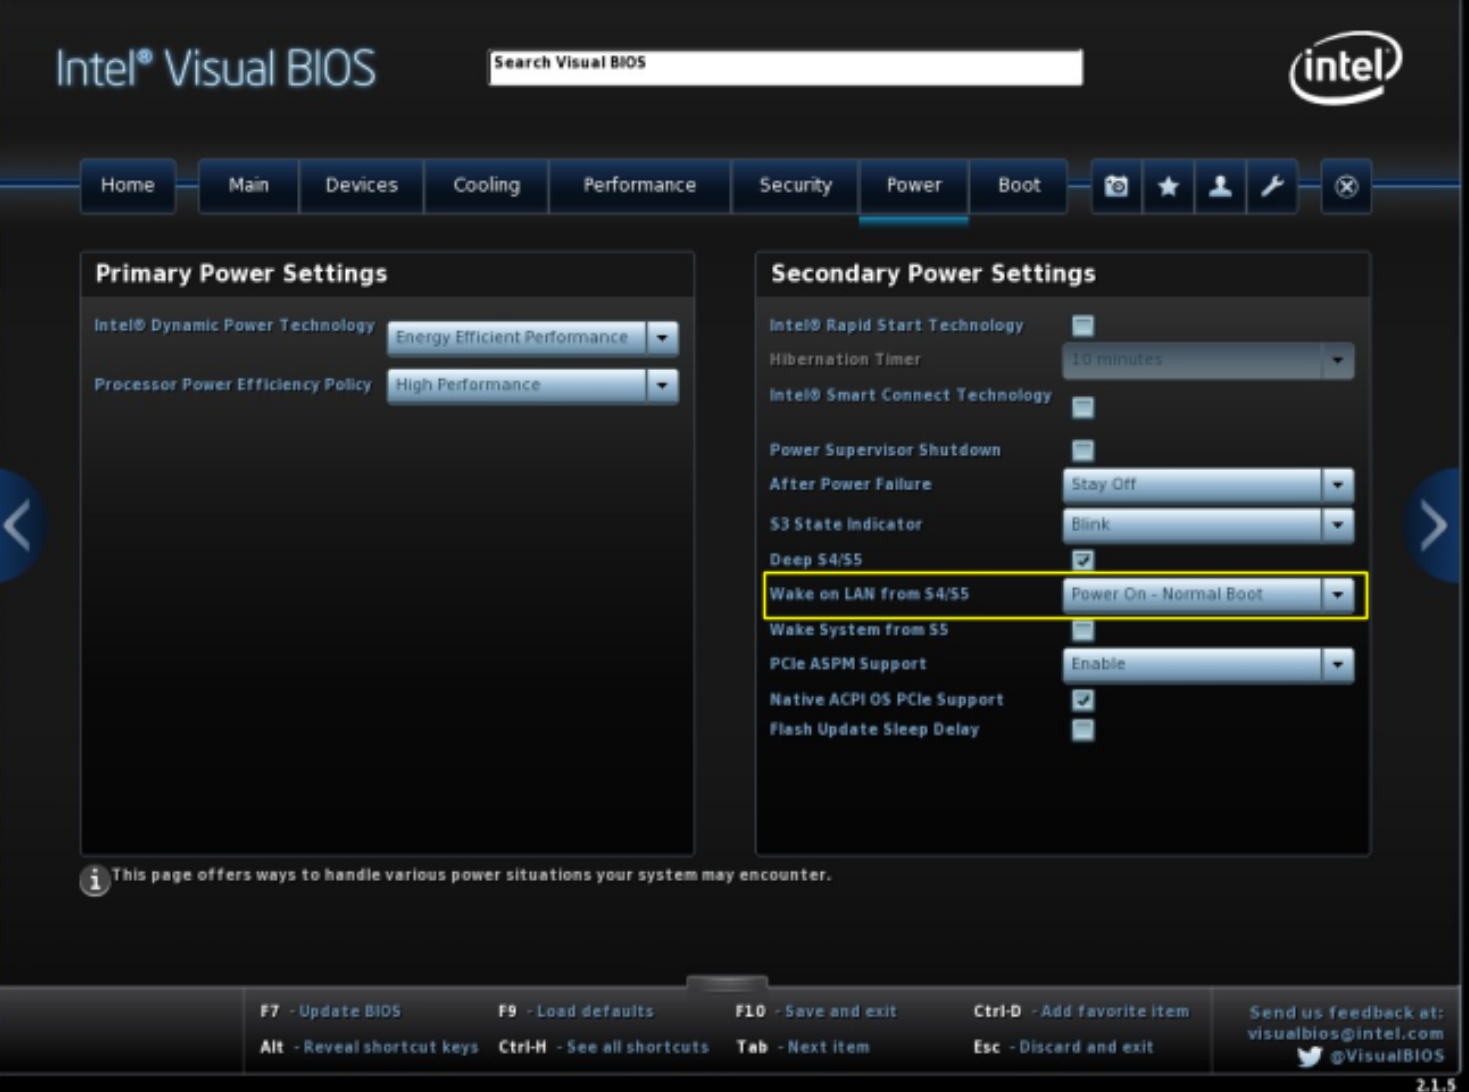Open Wake on LAN from S4/S5 dropdown arrow
The height and width of the screenshot is (1092, 1469).
[x=1338, y=595]
